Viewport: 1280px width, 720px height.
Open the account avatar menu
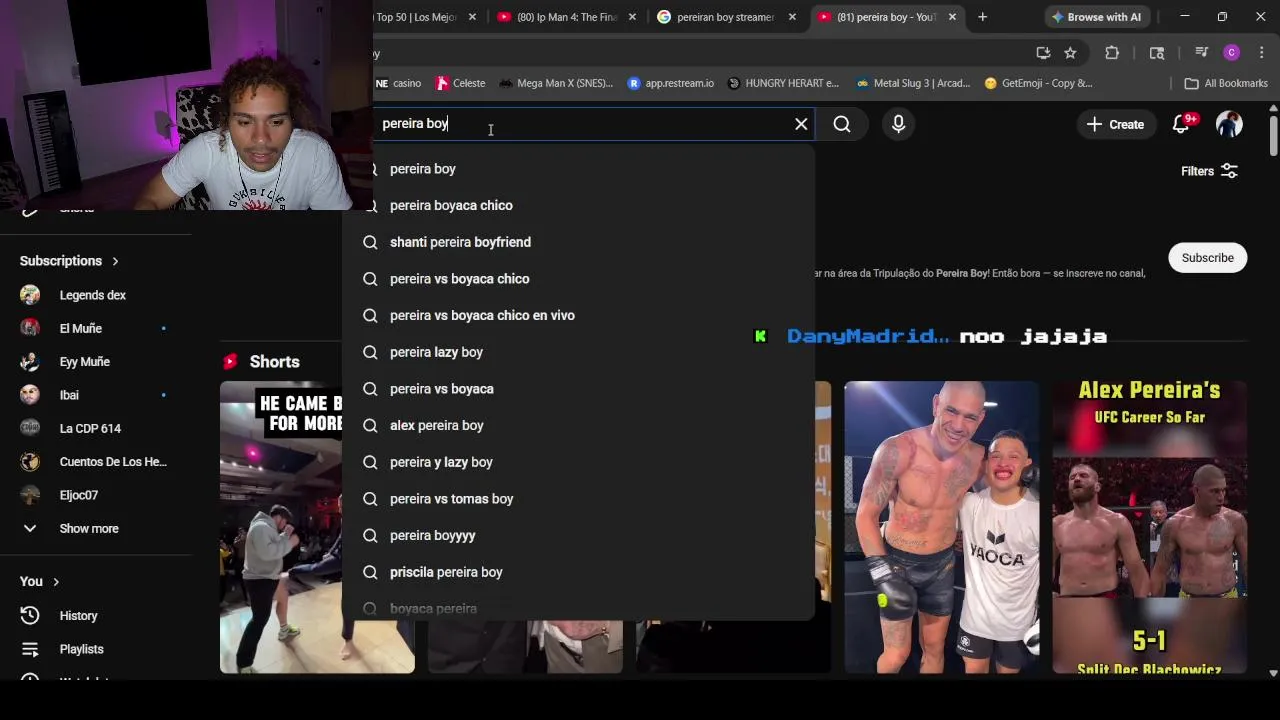(x=1229, y=124)
